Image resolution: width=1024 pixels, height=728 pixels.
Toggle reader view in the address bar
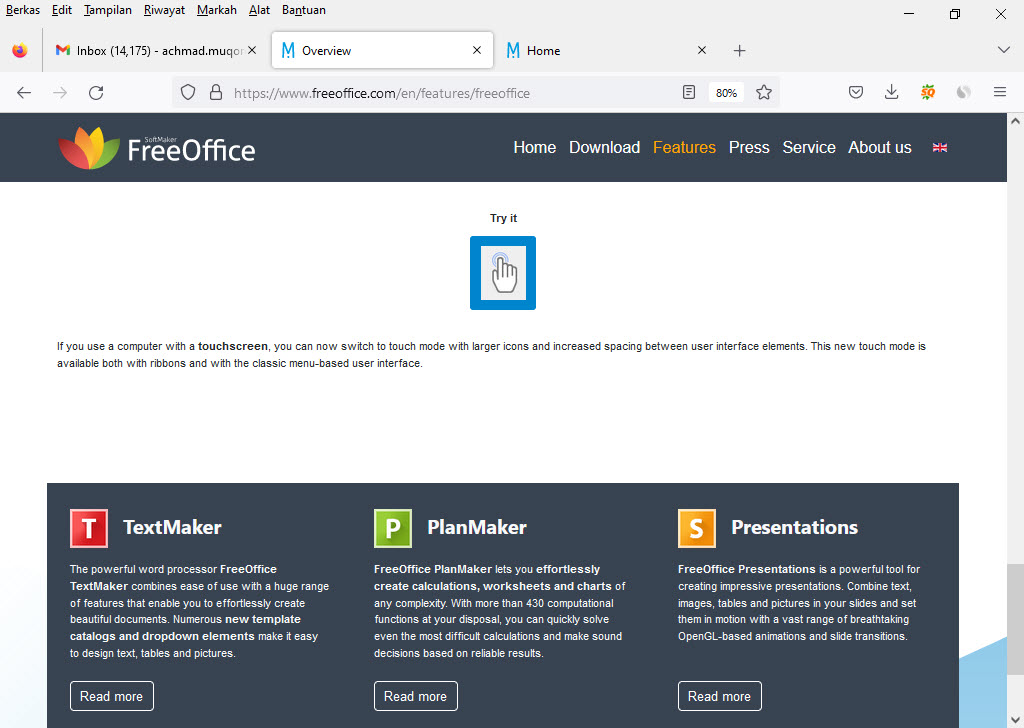pos(689,91)
